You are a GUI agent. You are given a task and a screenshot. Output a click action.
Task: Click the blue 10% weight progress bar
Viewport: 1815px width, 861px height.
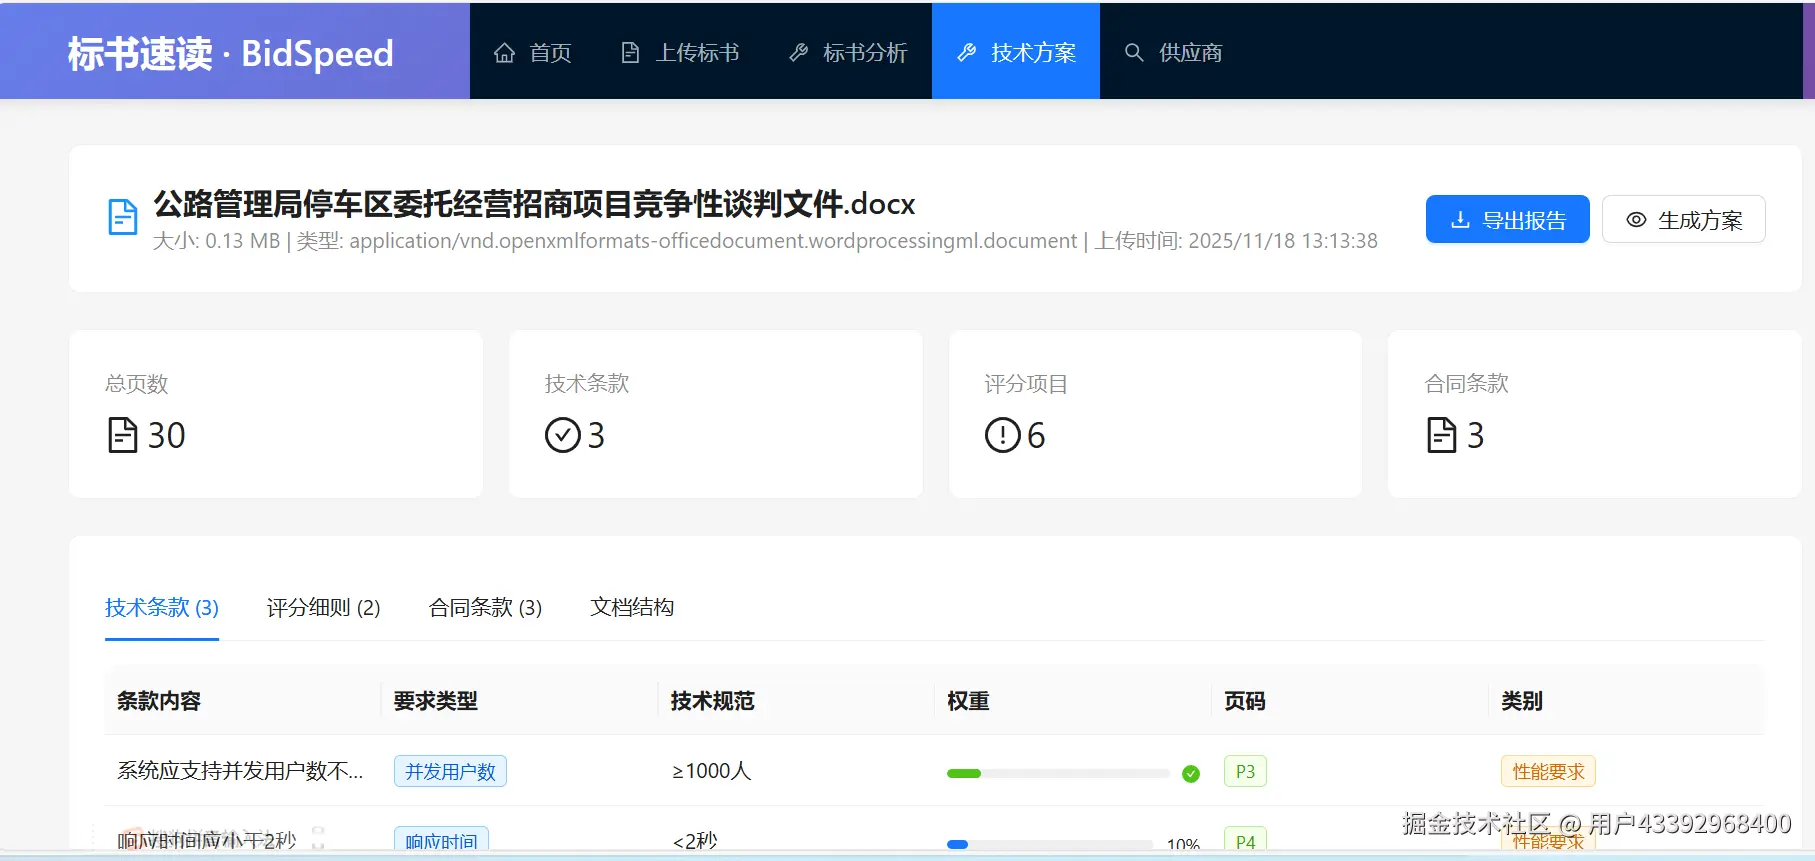click(x=1050, y=844)
